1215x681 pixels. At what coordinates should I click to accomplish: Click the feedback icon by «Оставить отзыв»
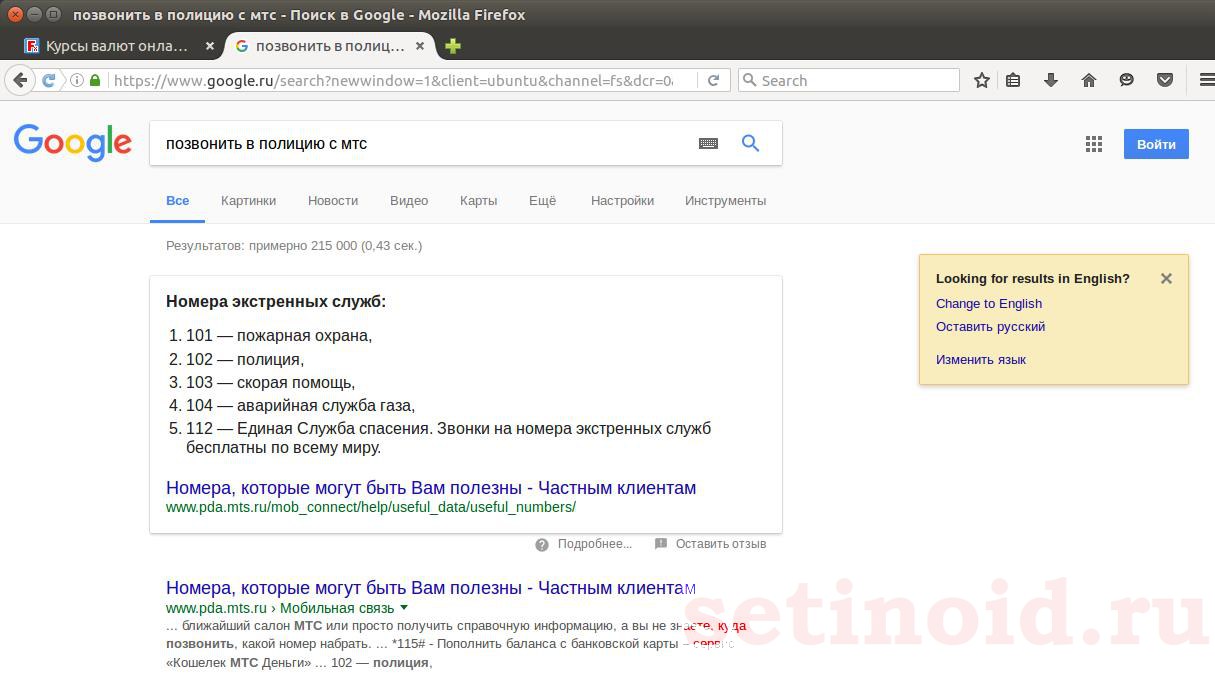click(661, 544)
